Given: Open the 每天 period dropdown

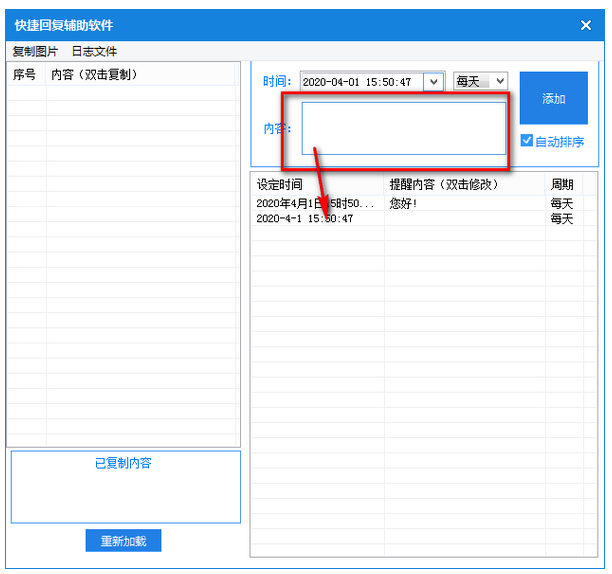Looking at the screenshot, I should pos(480,81).
